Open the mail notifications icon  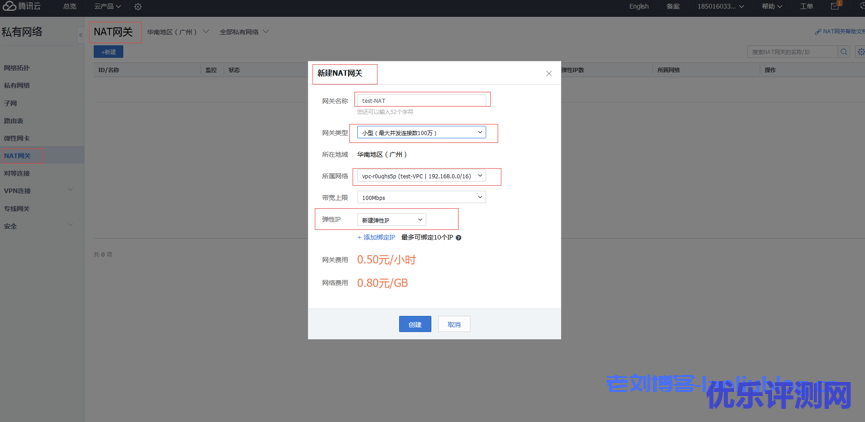point(835,6)
